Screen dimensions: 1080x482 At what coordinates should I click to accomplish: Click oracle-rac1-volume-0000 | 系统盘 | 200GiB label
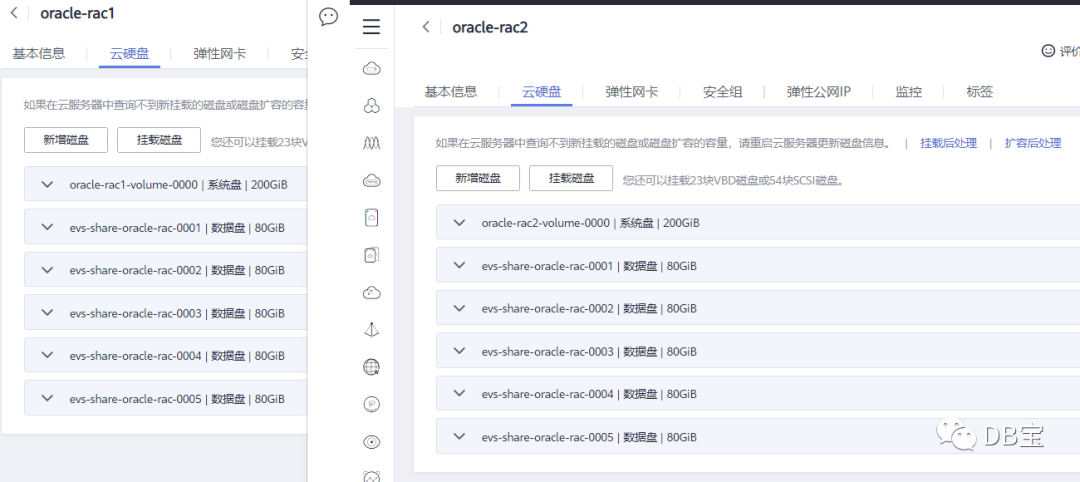point(178,185)
